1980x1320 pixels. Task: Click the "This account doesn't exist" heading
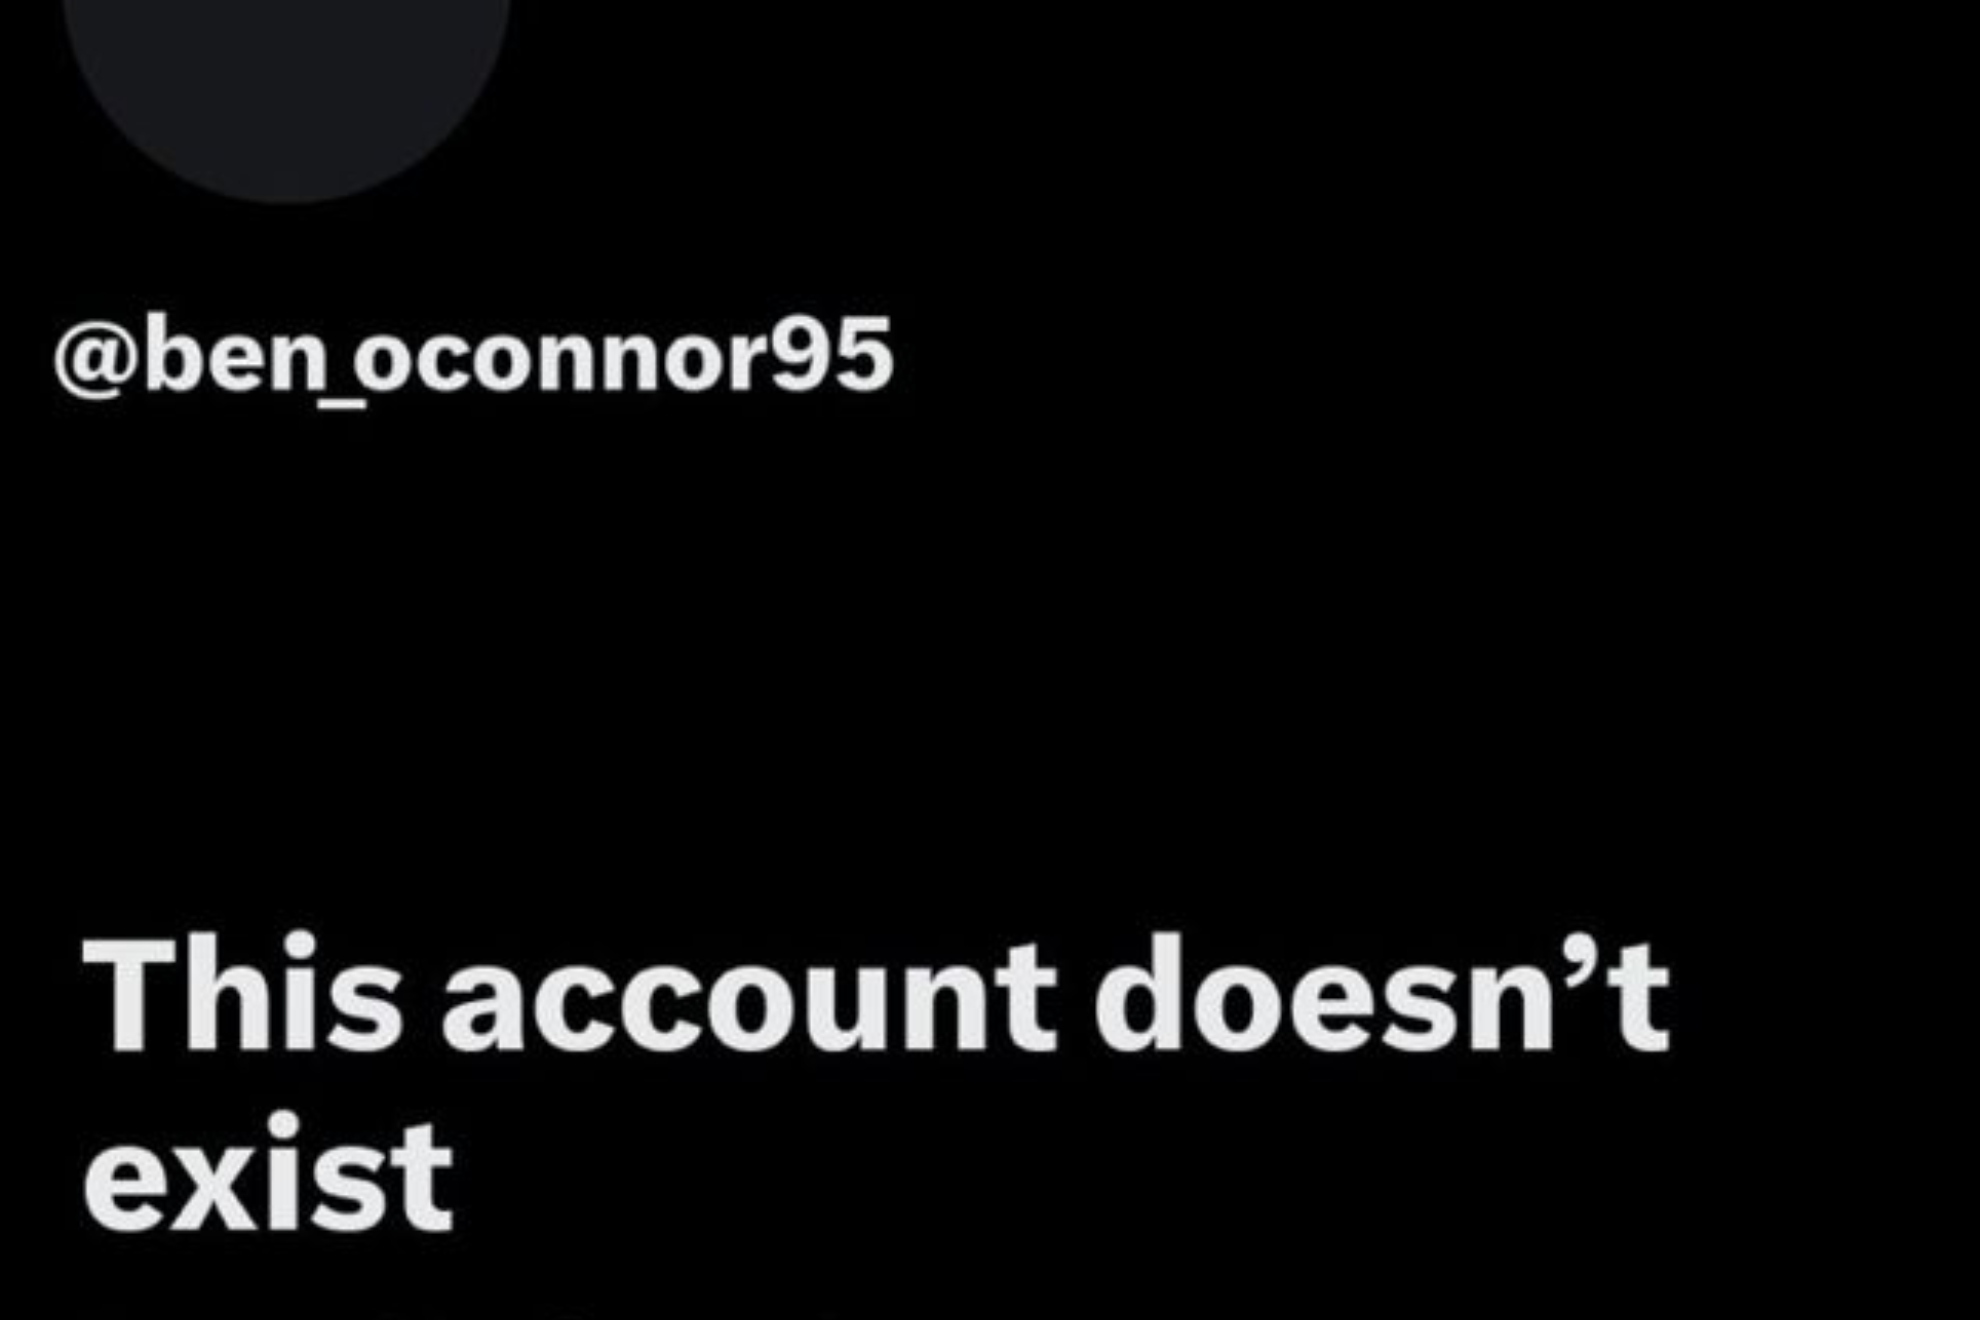pyautogui.click(x=875, y=1083)
